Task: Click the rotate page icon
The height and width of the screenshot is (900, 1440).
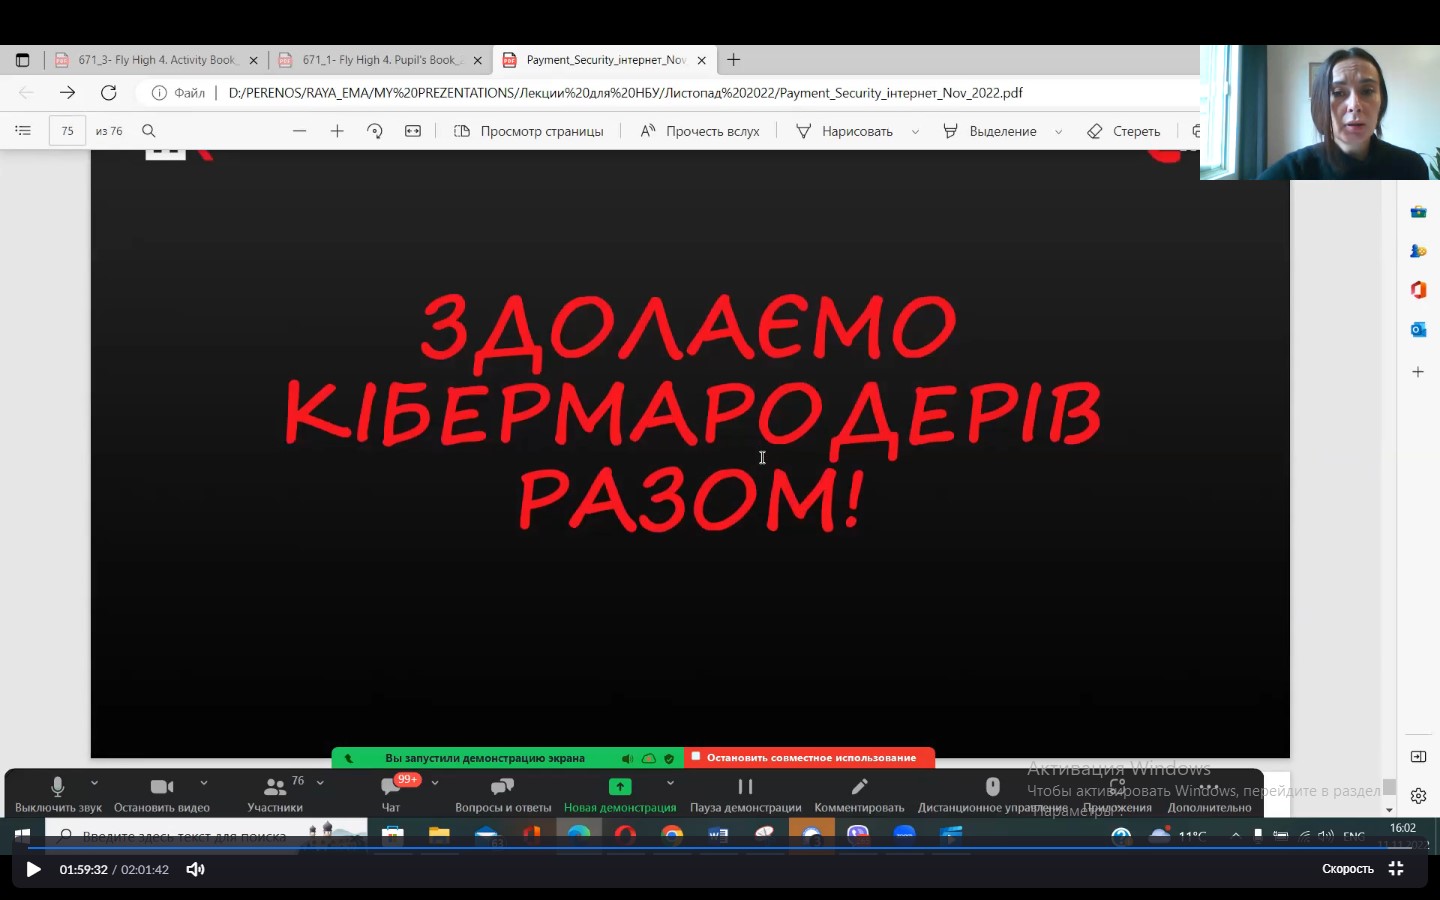Action: coord(375,131)
